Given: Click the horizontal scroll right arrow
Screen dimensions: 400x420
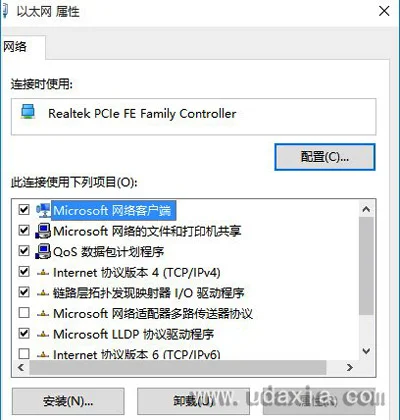Looking at the screenshot, I should [350, 367].
